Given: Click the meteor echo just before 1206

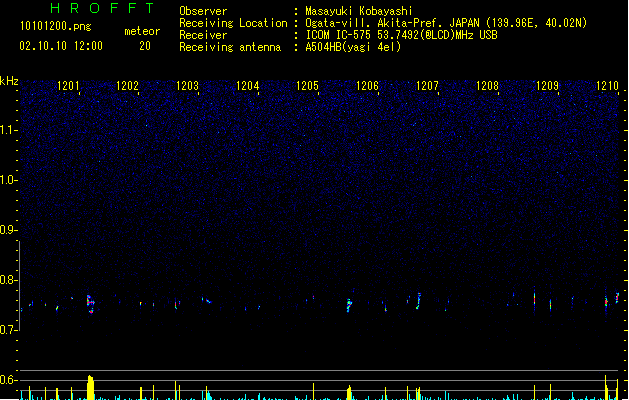Looking at the screenshot, I should pos(349,305).
